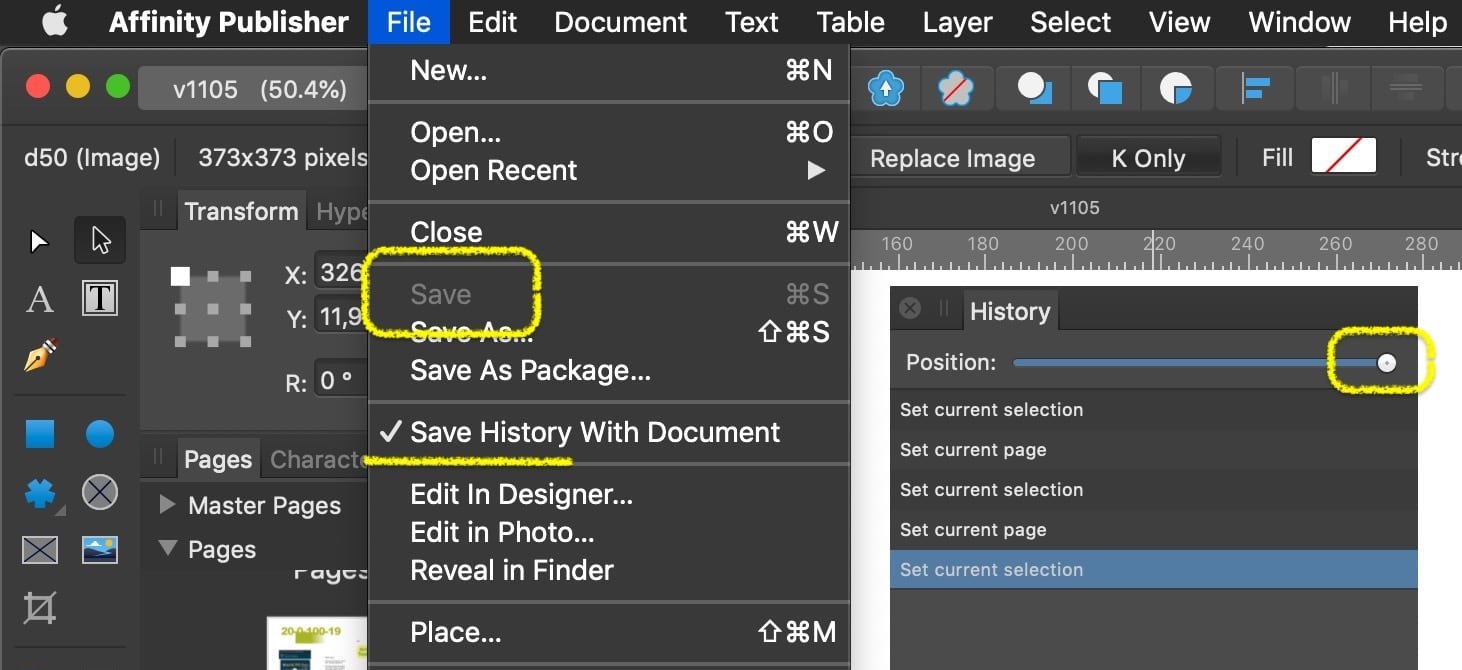Image resolution: width=1462 pixels, height=670 pixels.
Task: Click the Intersect boolean operation icon
Action: 1176,89
